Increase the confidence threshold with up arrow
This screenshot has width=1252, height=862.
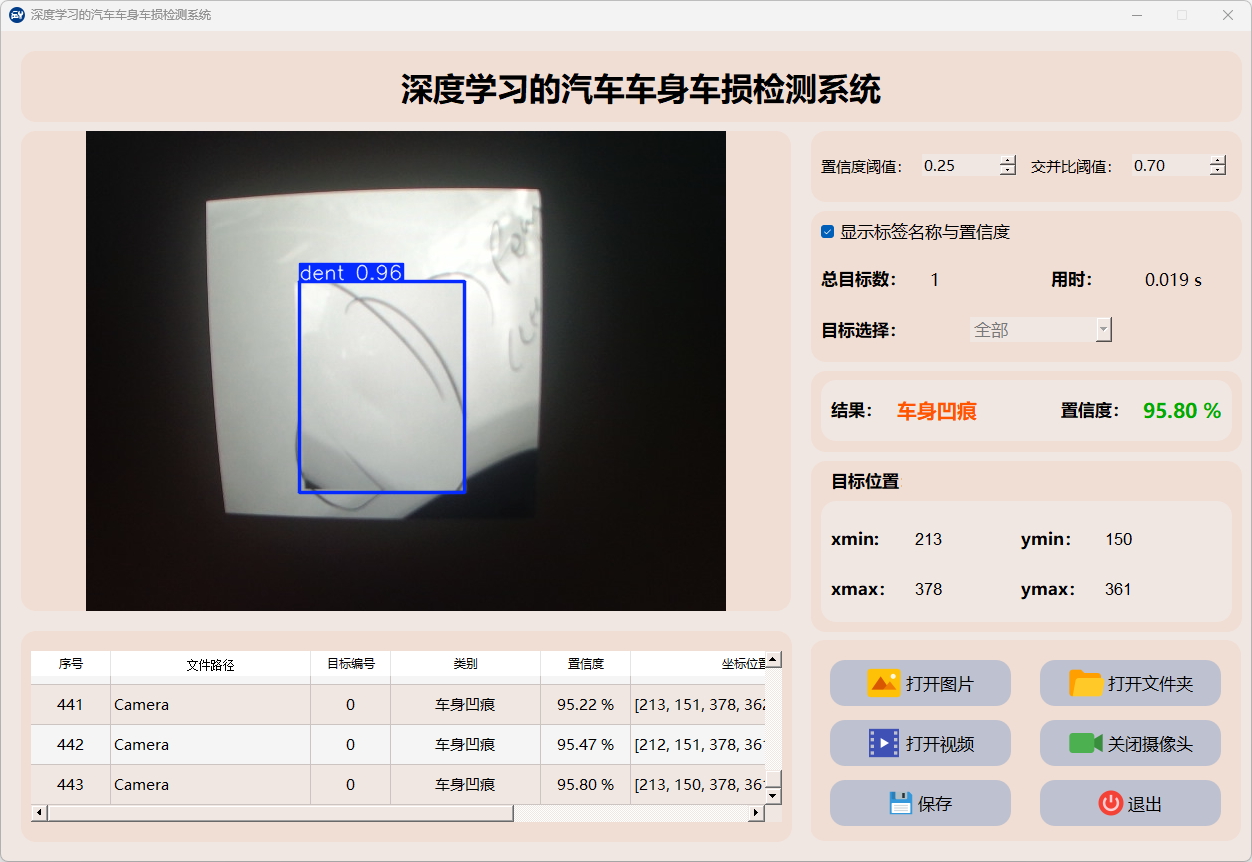click(1007, 161)
